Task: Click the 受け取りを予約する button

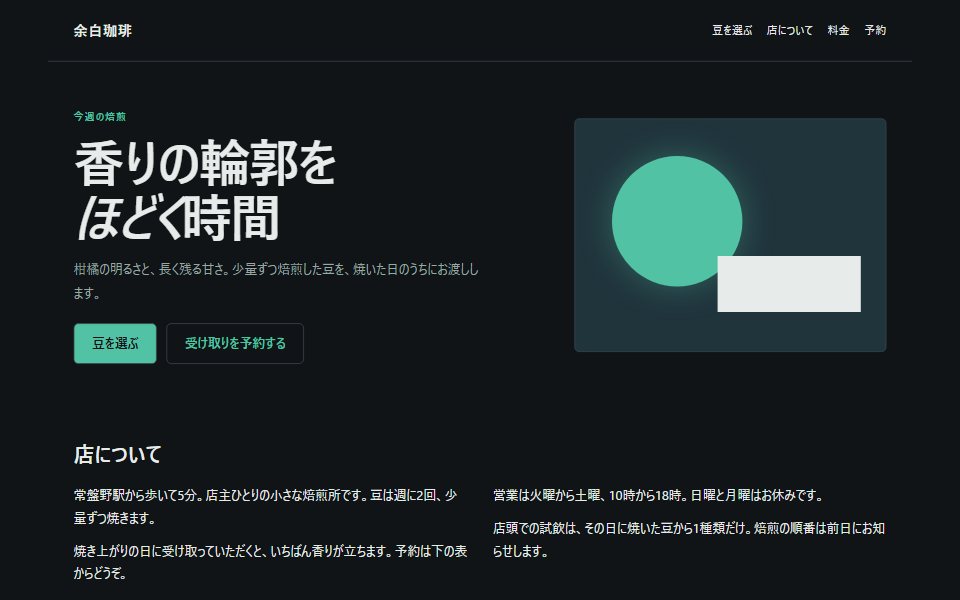Action: point(235,343)
